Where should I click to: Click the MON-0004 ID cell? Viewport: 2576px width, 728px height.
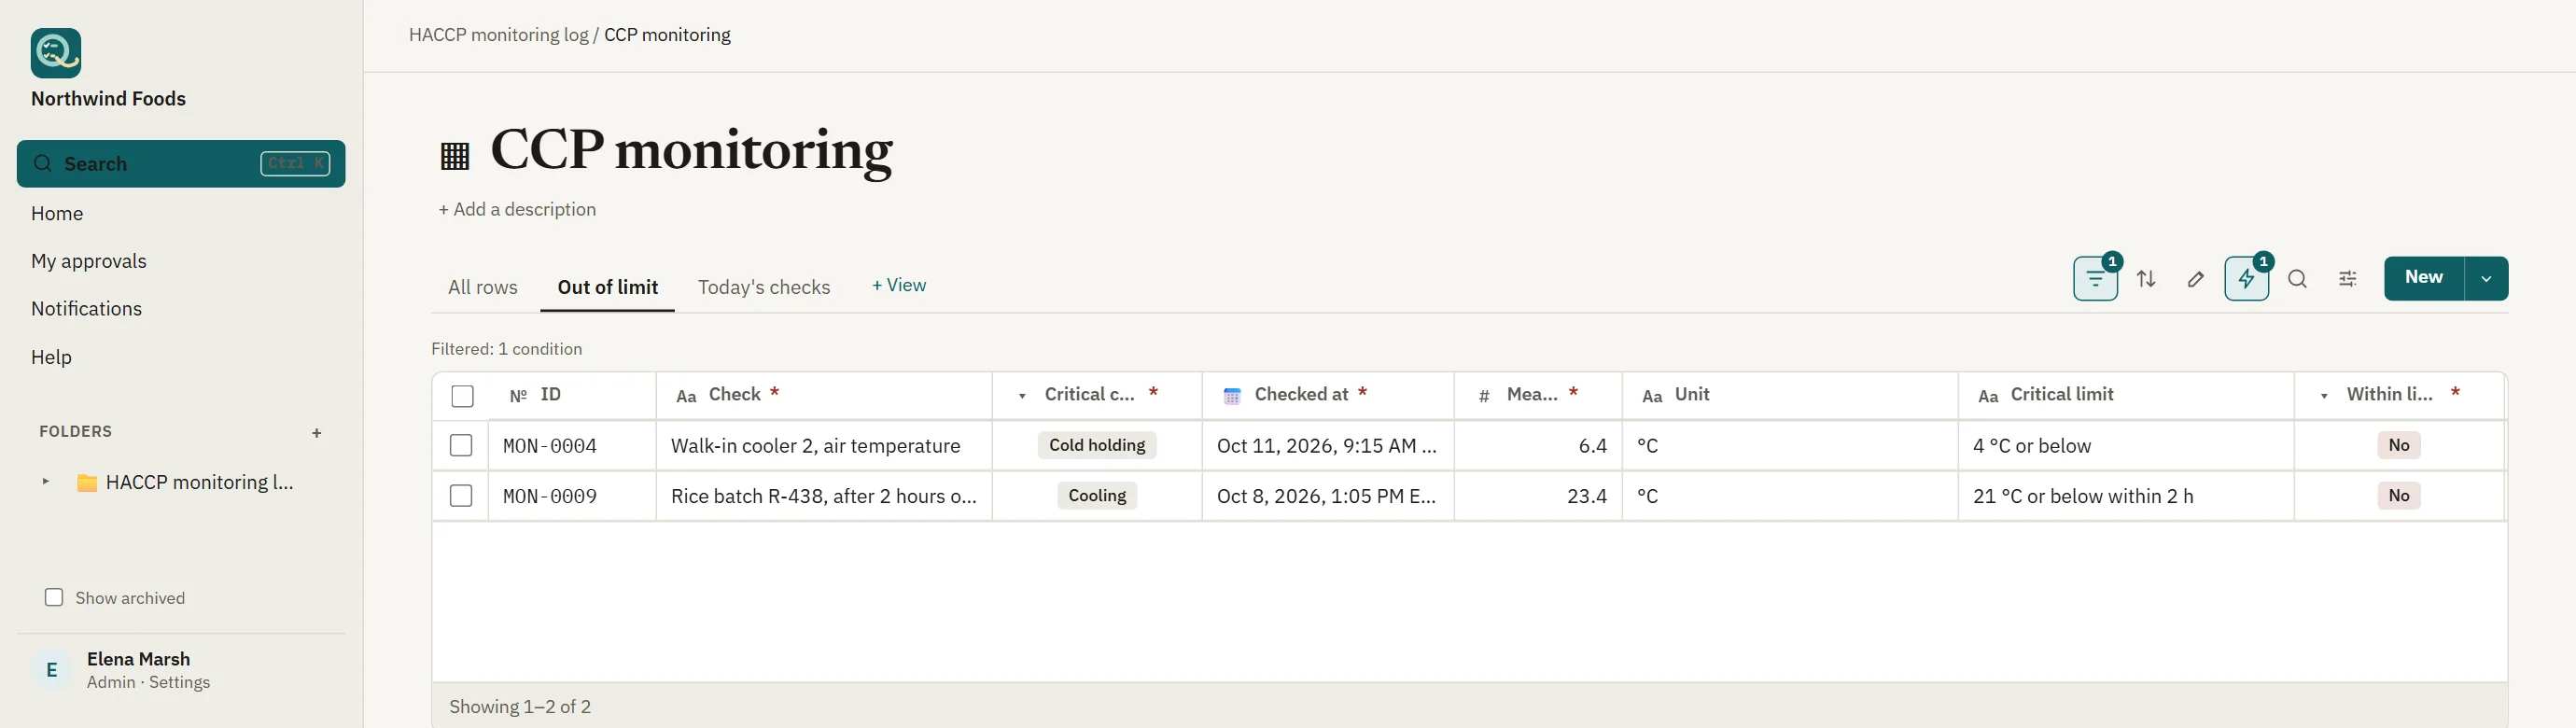[572, 446]
